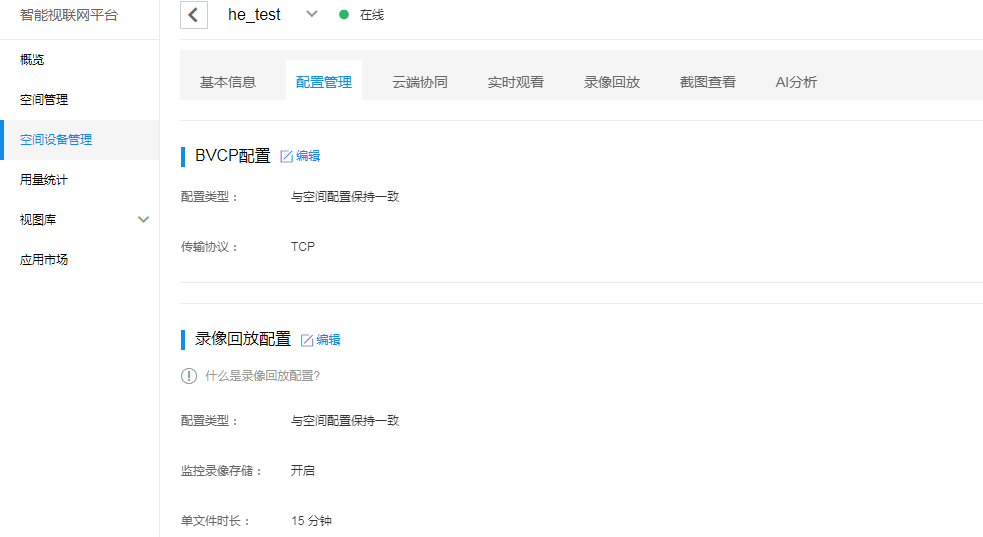983x537 pixels.
Task: Click the BVCP配置 section heading
Action: 233,155
